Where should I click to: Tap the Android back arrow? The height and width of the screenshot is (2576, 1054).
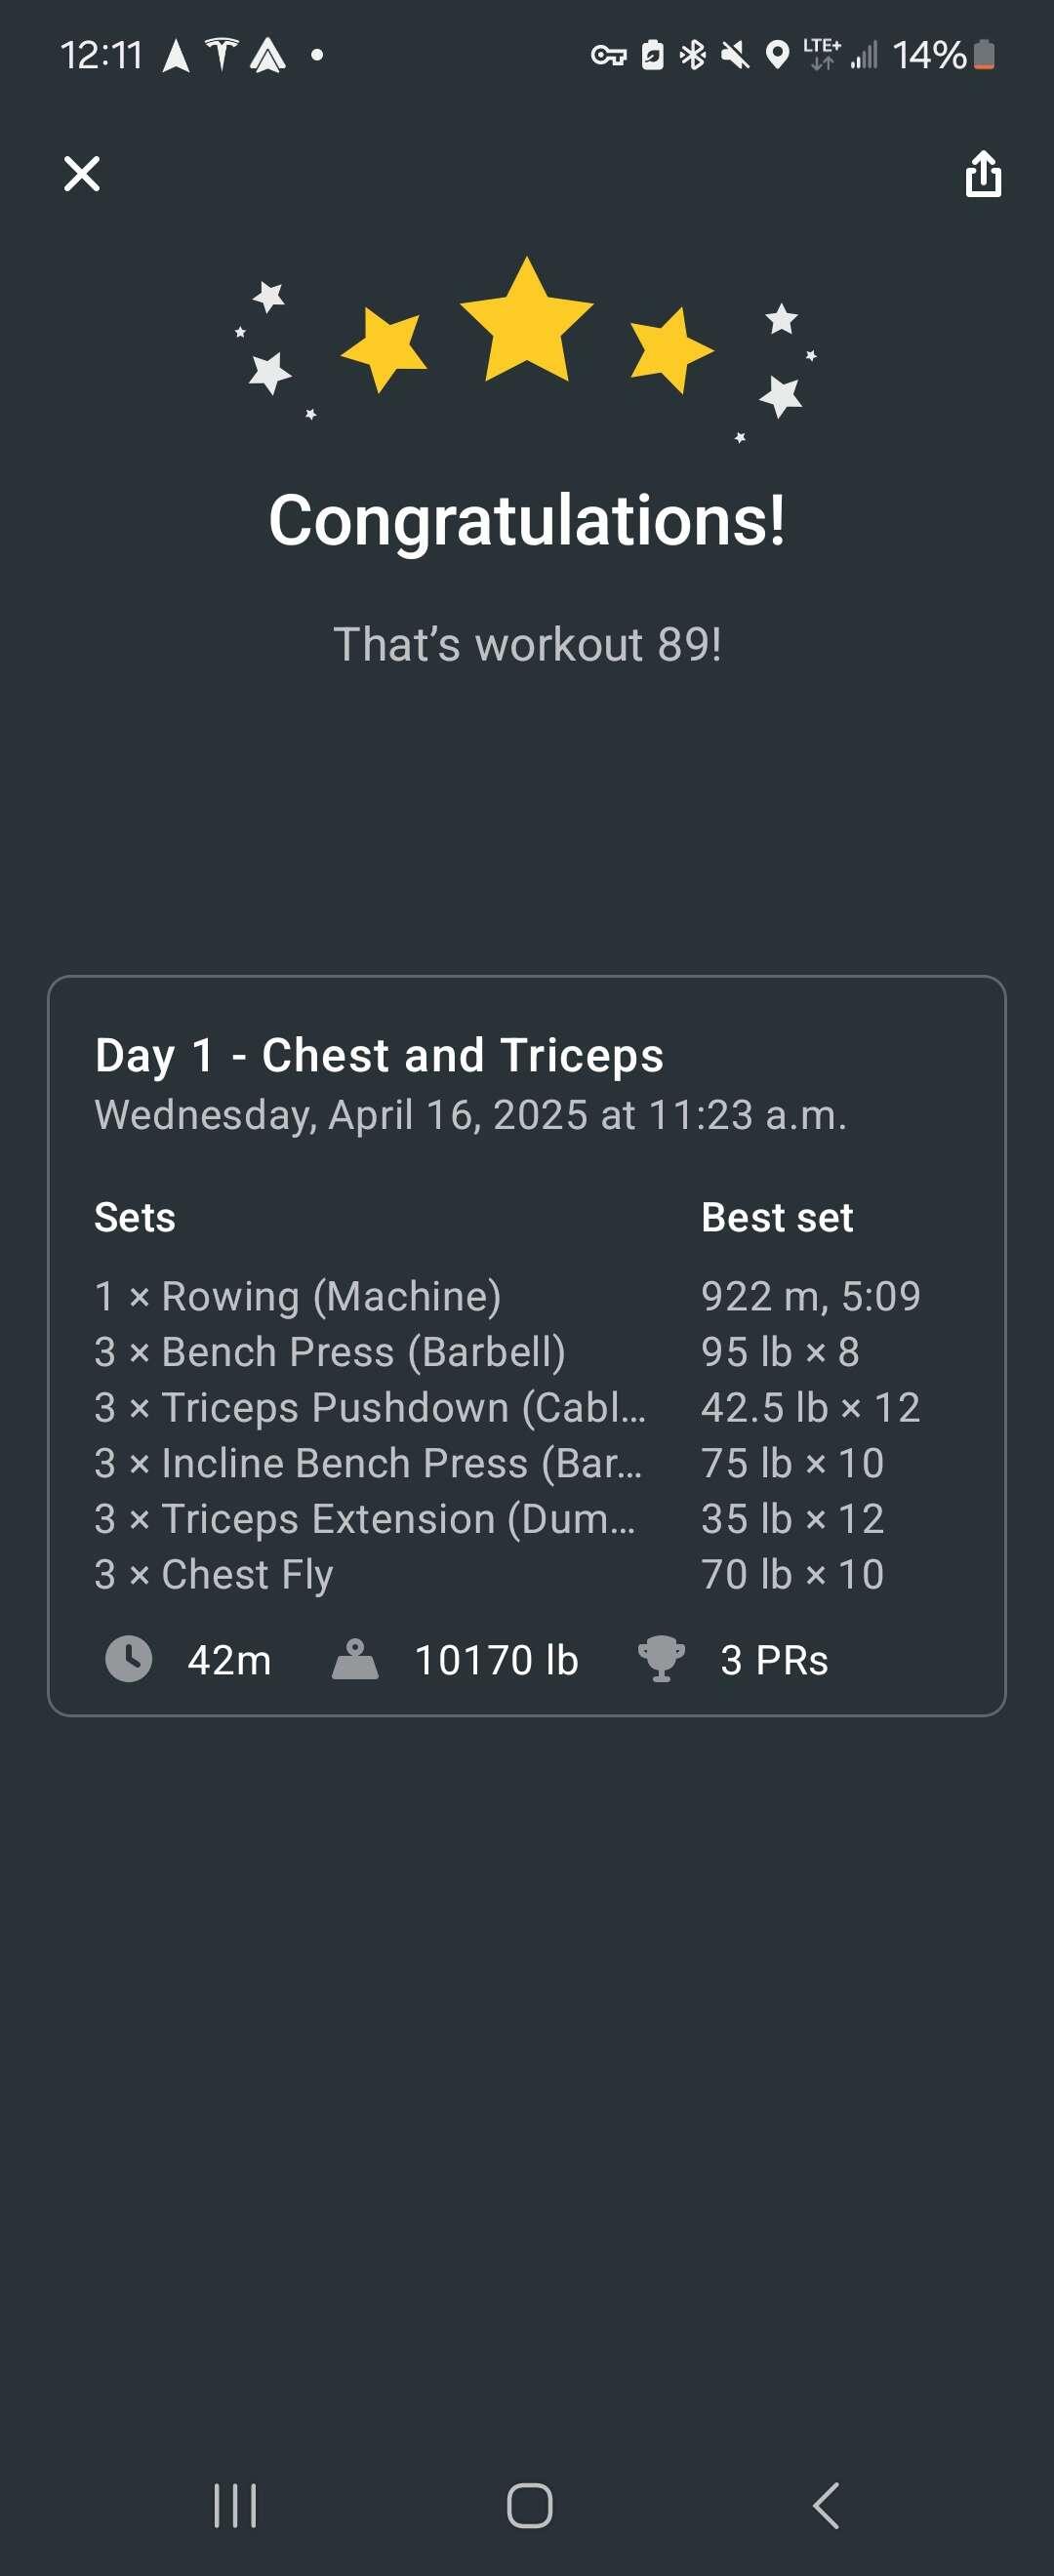(826, 2505)
